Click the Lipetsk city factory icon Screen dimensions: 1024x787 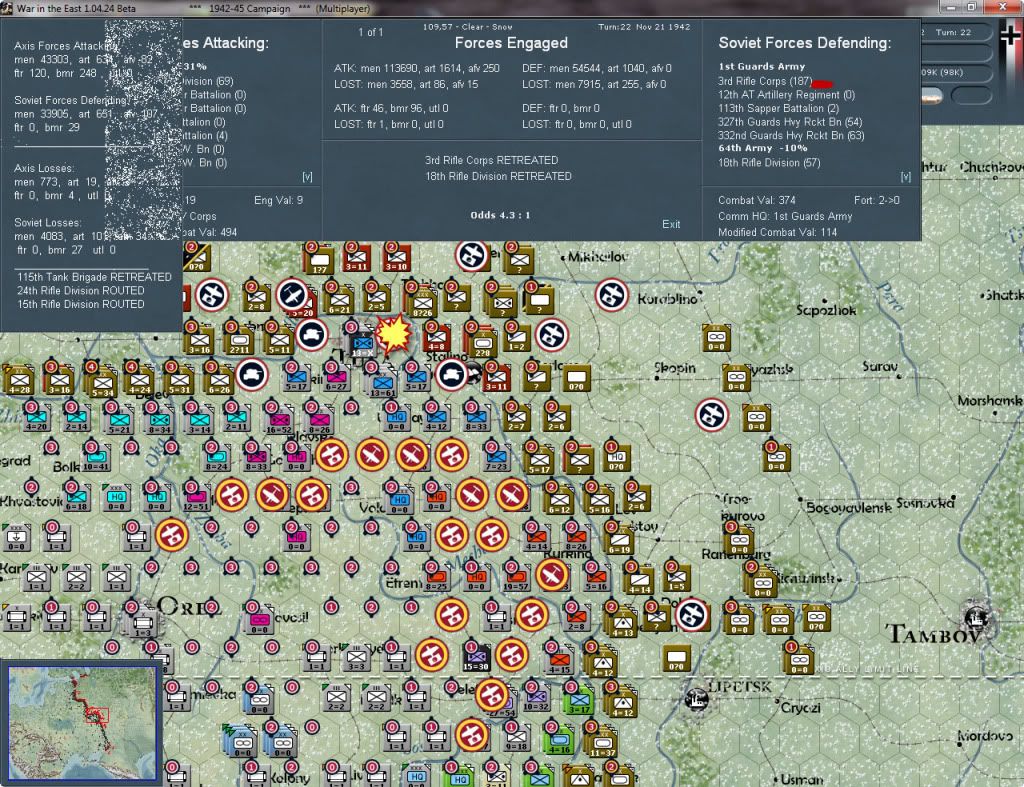click(x=696, y=699)
